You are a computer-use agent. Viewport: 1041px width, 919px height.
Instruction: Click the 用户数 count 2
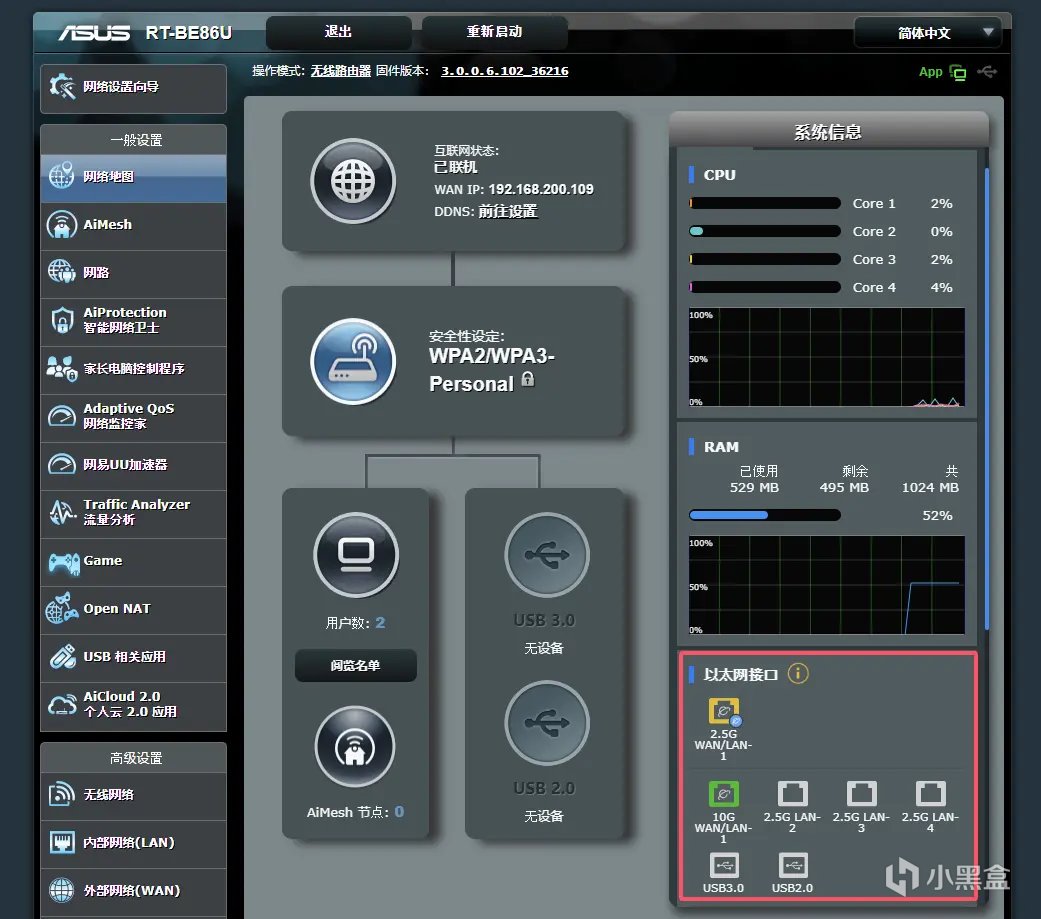(x=380, y=623)
